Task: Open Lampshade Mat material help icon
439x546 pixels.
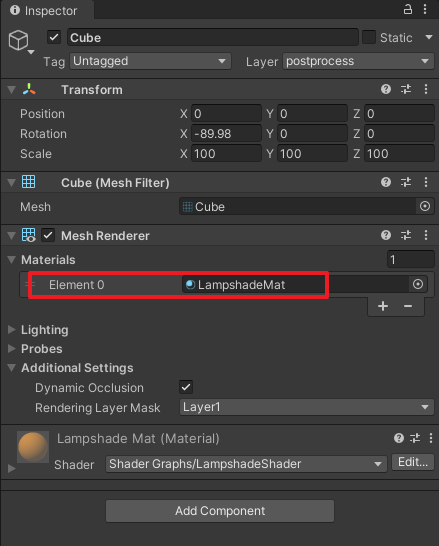Action: [399, 438]
